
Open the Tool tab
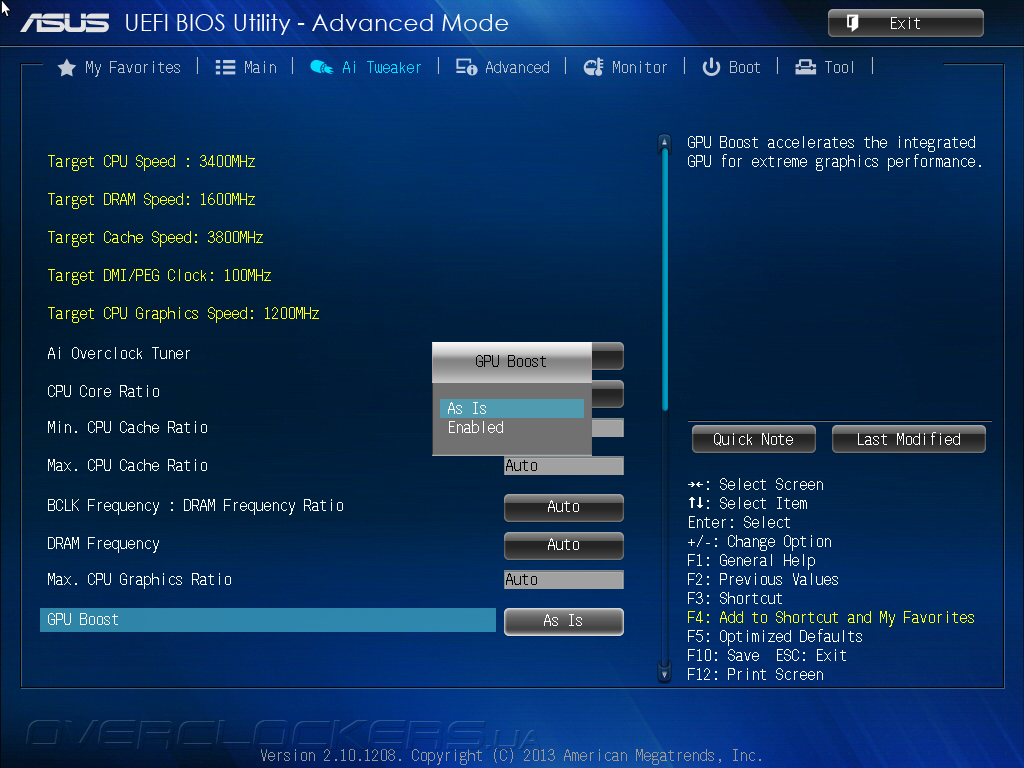pyautogui.click(x=825, y=67)
